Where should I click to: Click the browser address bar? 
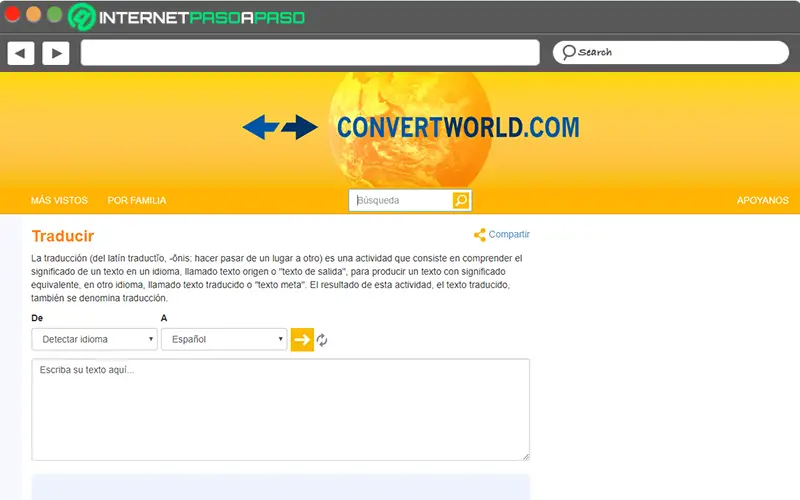(310, 53)
